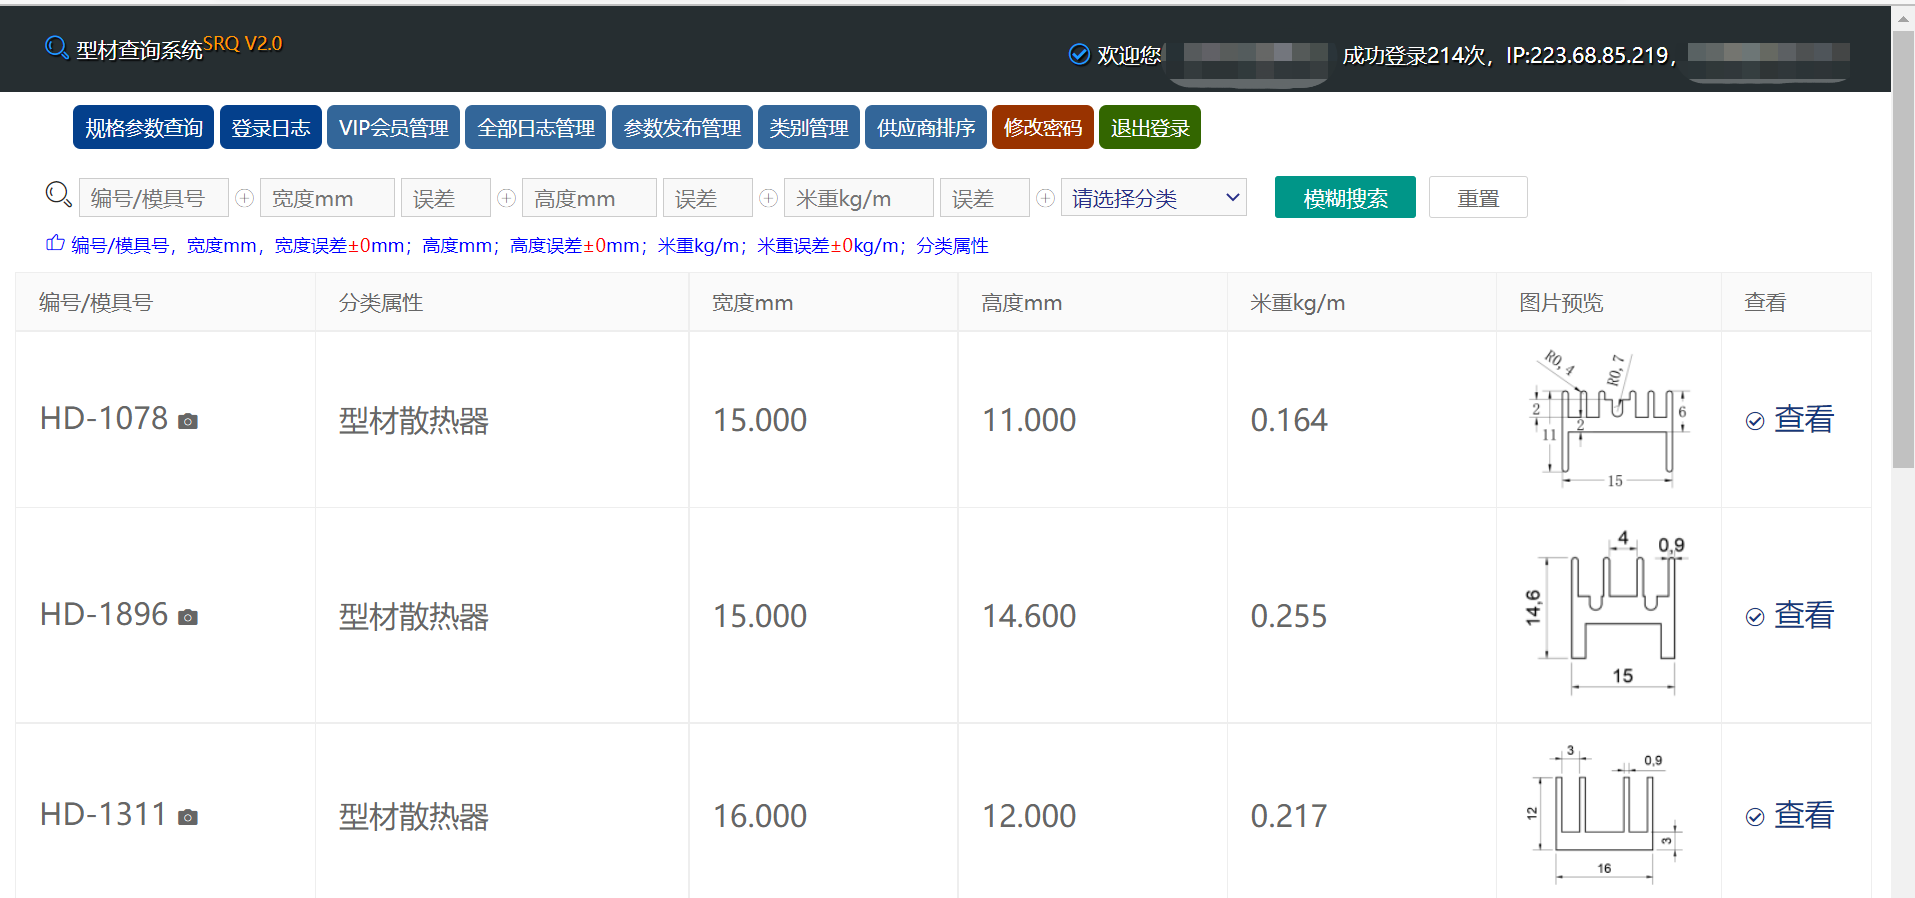Open the 规格参数查询 menu tab
The width and height of the screenshot is (1915, 898).
pos(143,127)
